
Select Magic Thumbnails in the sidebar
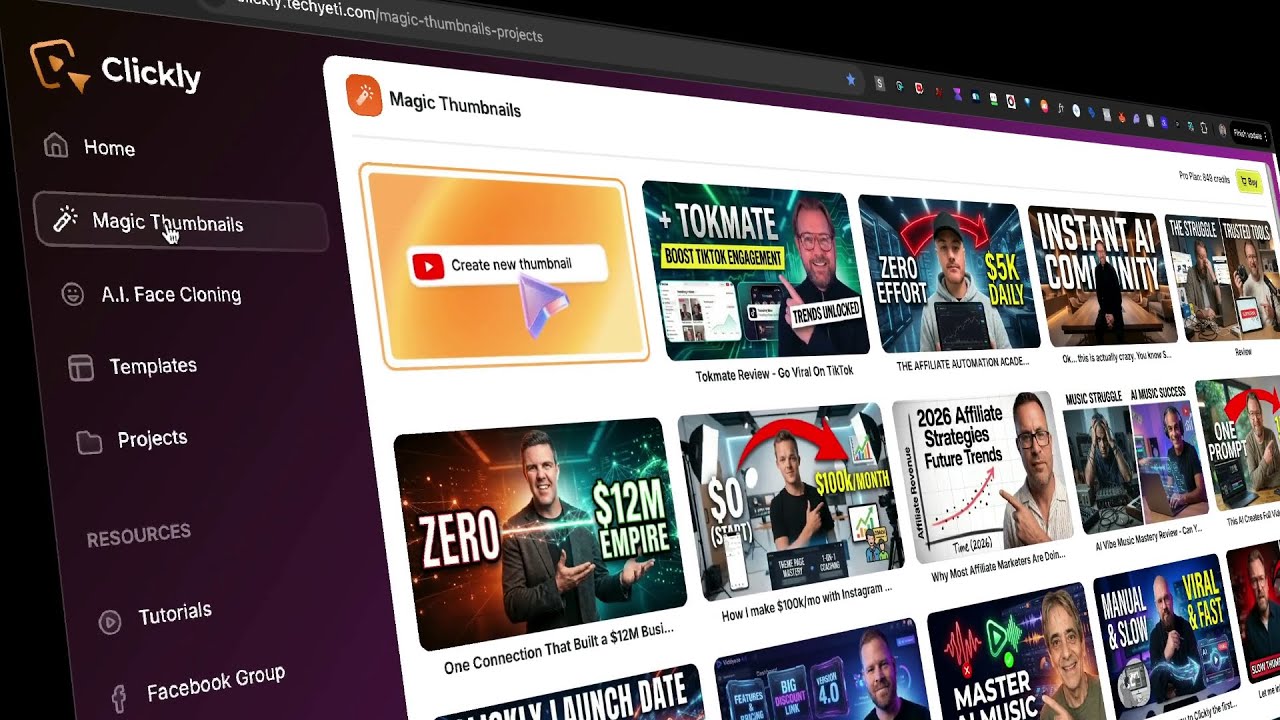click(180, 221)
